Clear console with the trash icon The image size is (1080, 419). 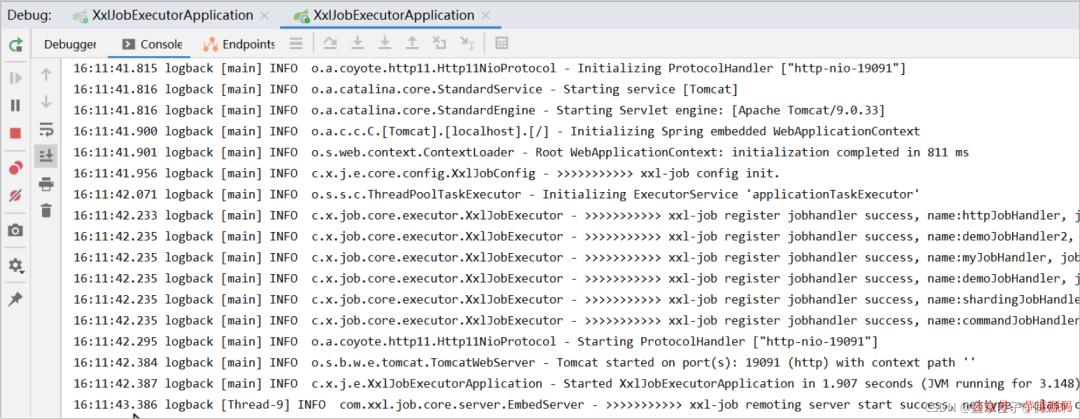pos(46,211)
